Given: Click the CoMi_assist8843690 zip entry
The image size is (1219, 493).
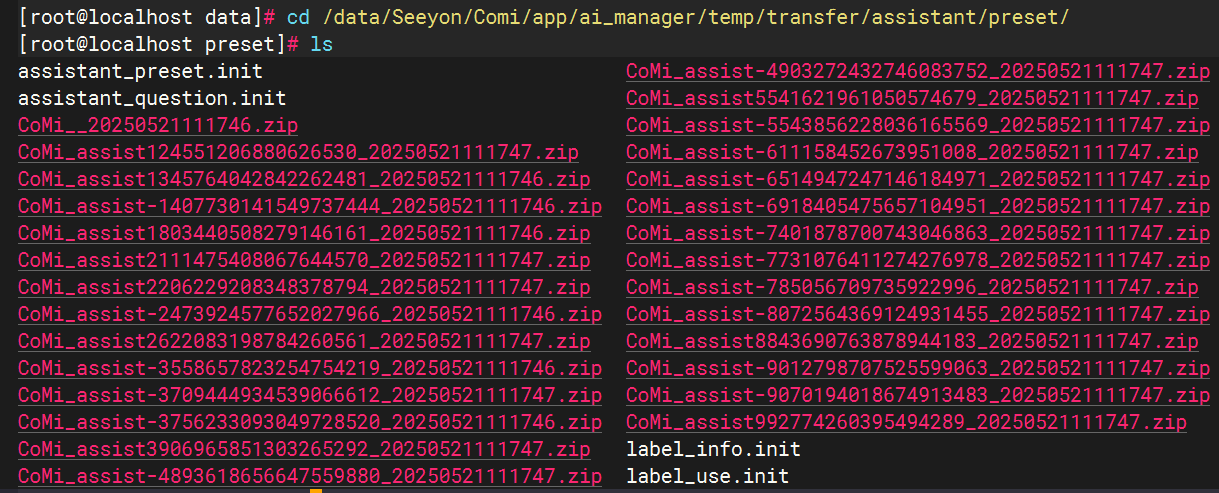Looking at the screenshot, I should coord(912,342).
